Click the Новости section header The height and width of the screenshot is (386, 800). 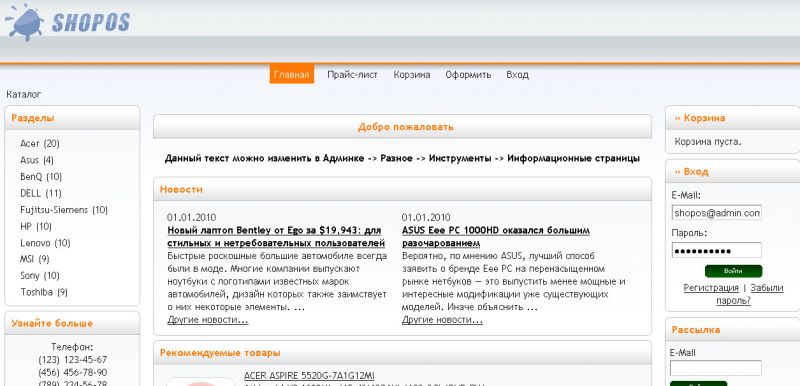tap(403, 189)
